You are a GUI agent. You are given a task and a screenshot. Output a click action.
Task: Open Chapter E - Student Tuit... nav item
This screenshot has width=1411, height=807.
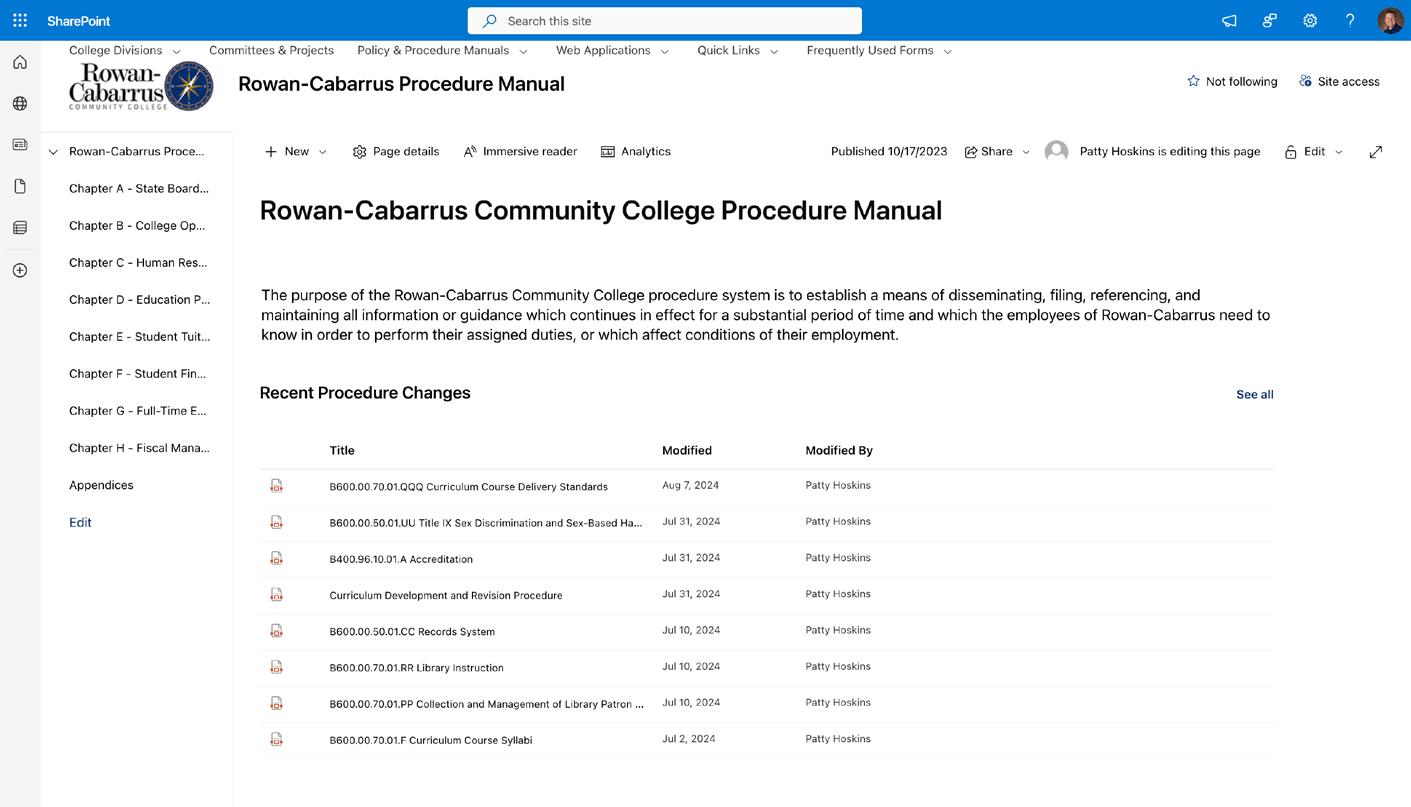click(139, 336)
